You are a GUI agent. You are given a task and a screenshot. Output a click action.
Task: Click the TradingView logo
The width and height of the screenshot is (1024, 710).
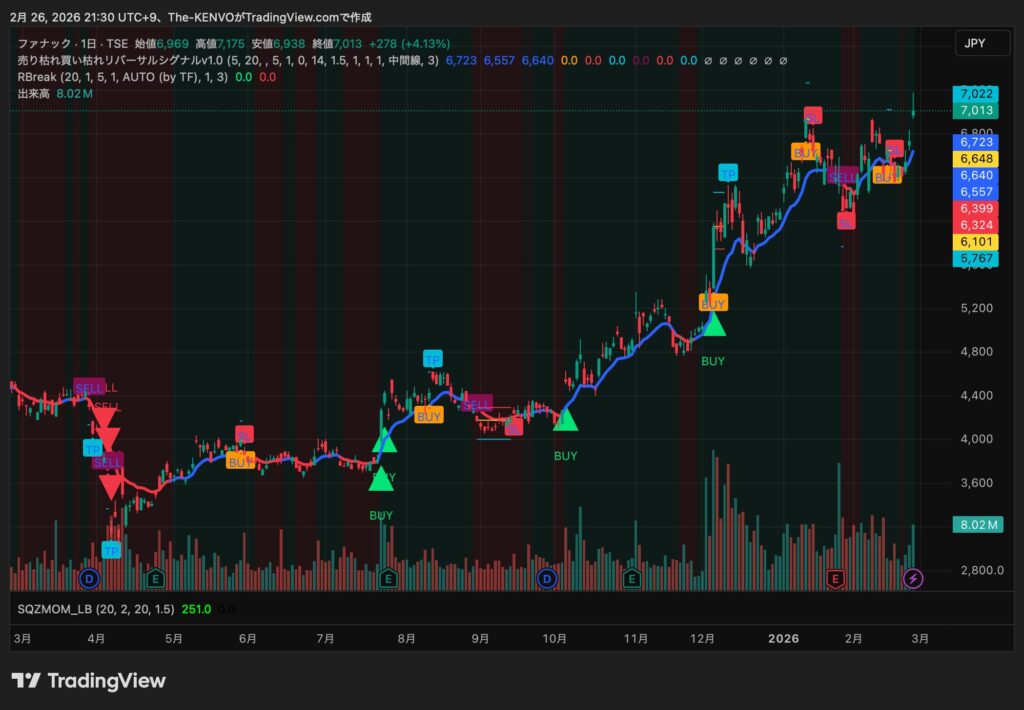[89, 681]
